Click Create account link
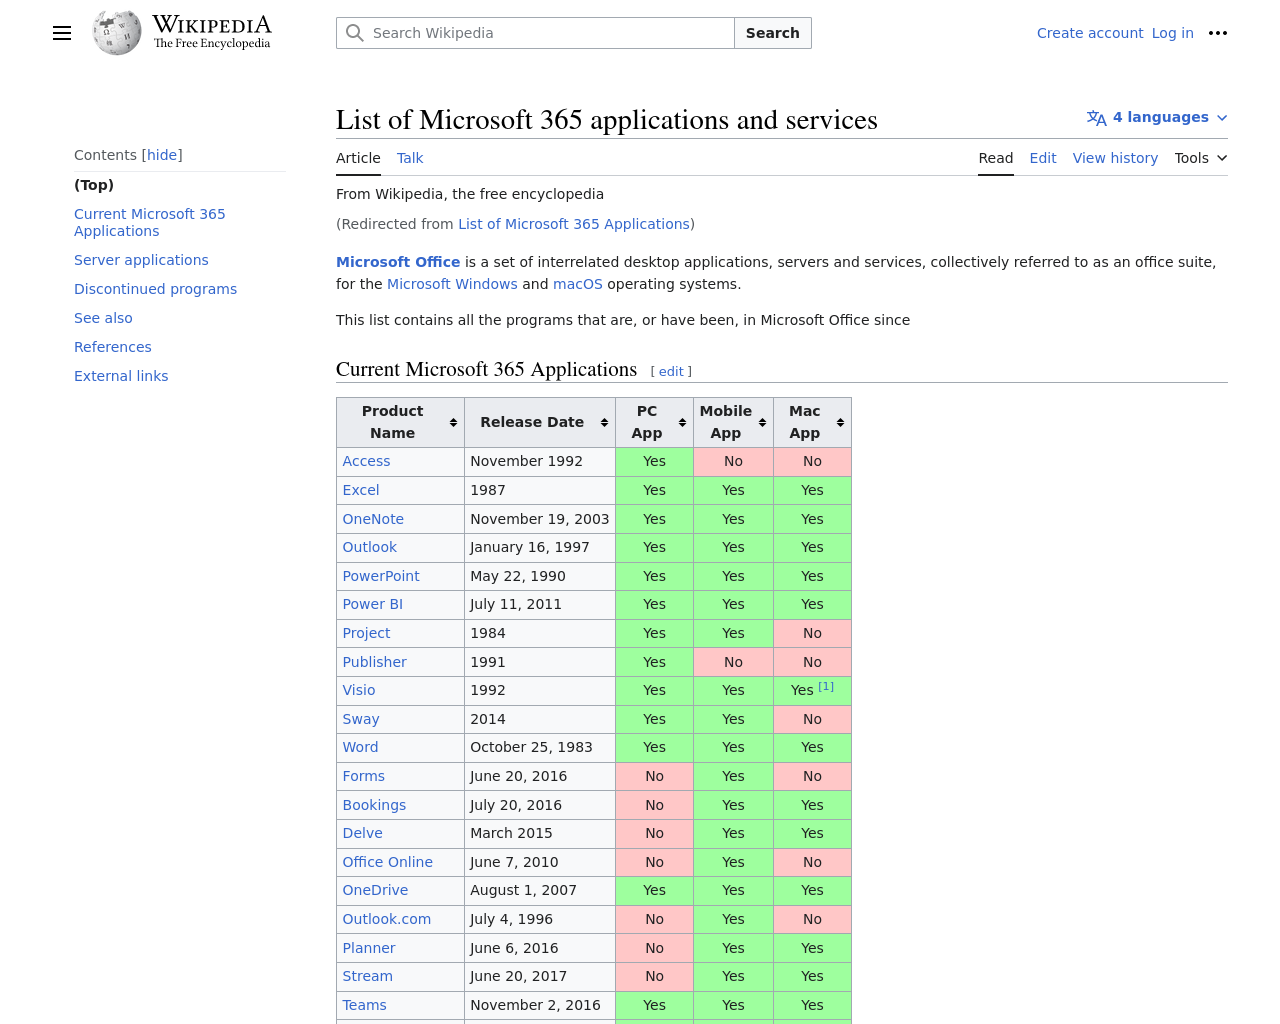 coord(1090,33)
